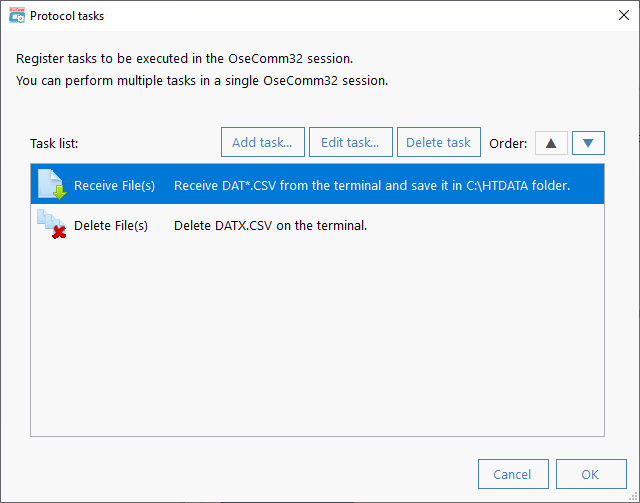Dismiss dialog with Cancel button
The width and height of the screenshot is (640, 503).
tap(513, 474)
